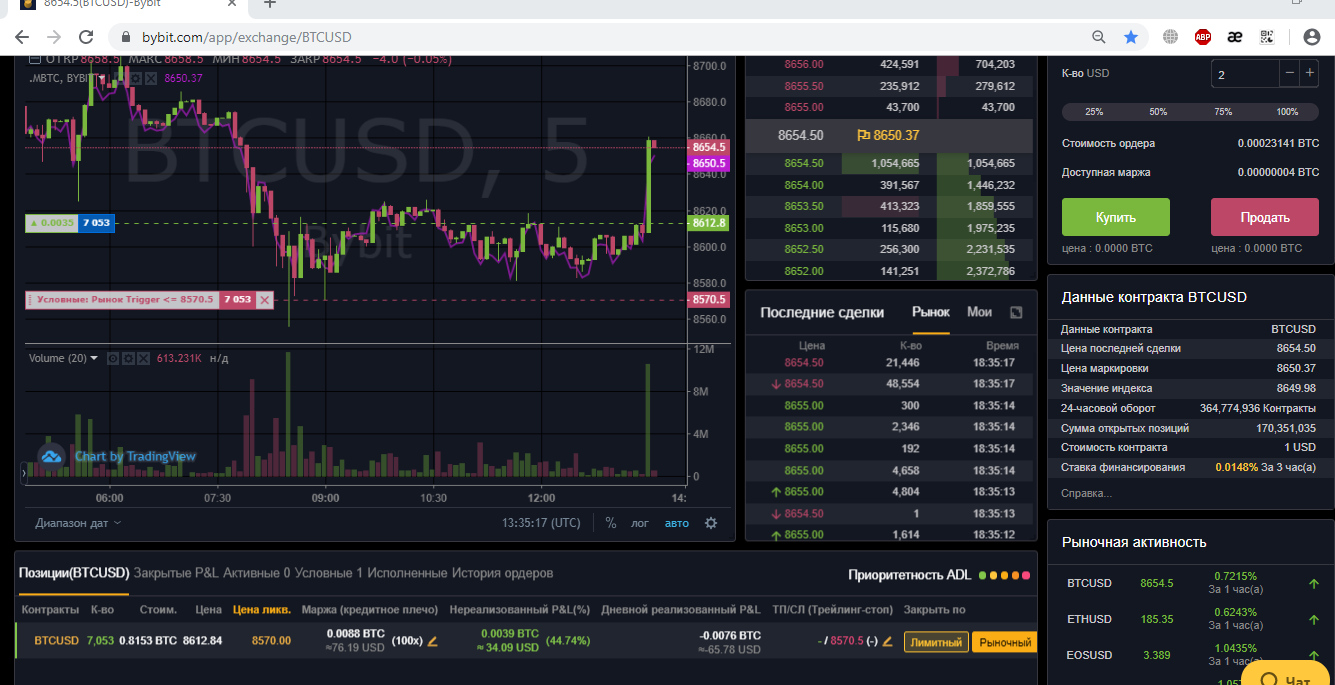
Task: Open the globe browser extension
Action: click(x=1171, y=37)
